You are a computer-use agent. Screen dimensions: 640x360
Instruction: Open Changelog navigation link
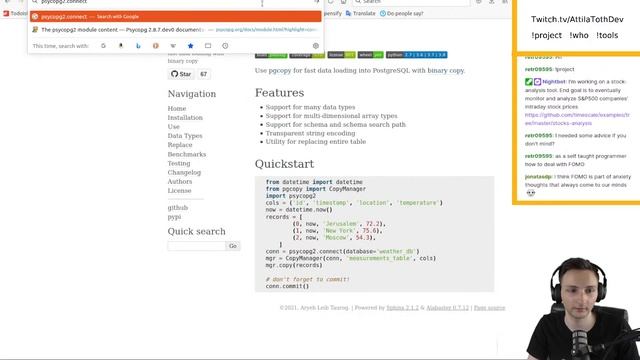point(184,173)
